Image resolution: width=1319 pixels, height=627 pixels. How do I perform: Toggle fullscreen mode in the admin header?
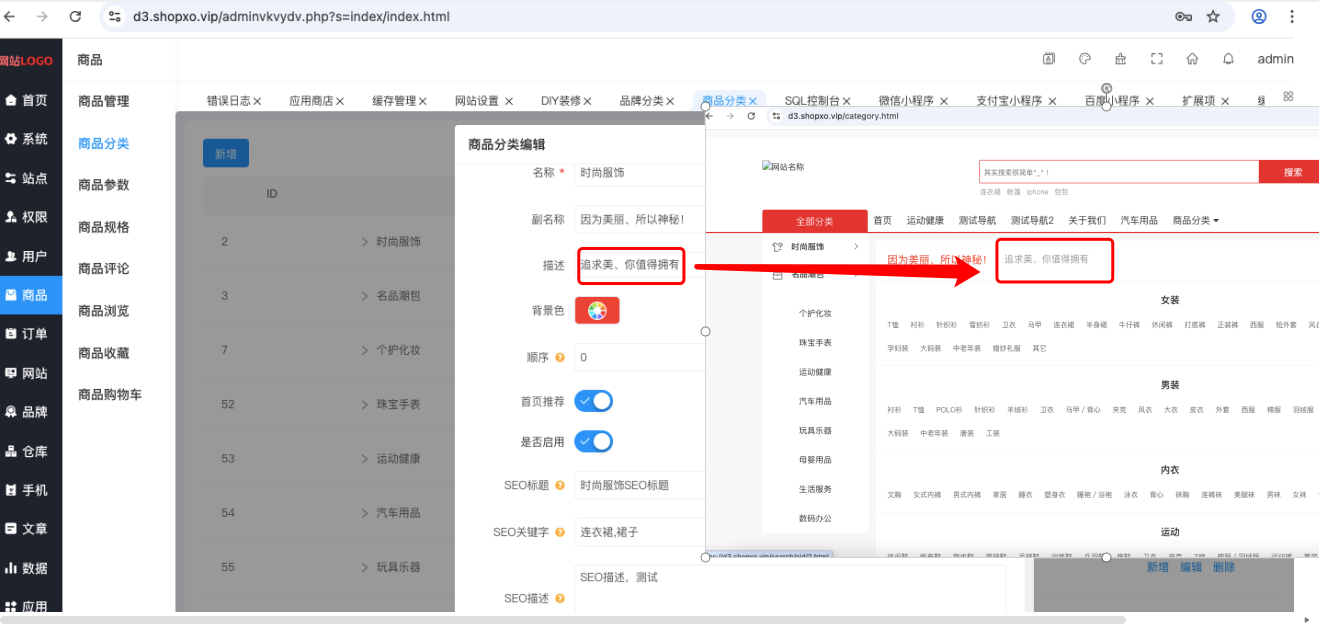click(1157, 59)
